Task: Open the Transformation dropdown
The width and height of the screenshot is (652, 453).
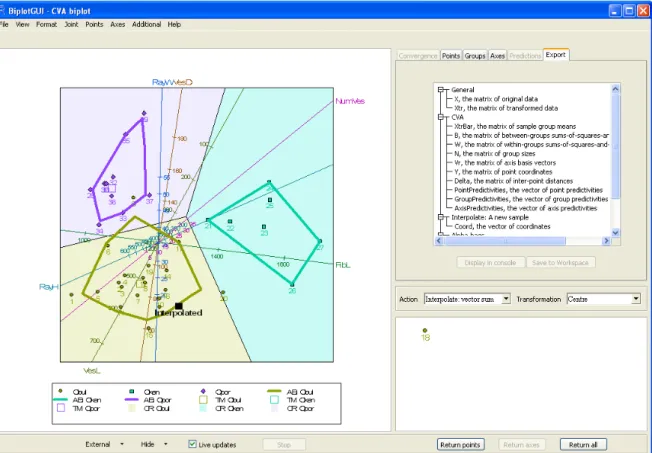Action: (x=636, y=299)
